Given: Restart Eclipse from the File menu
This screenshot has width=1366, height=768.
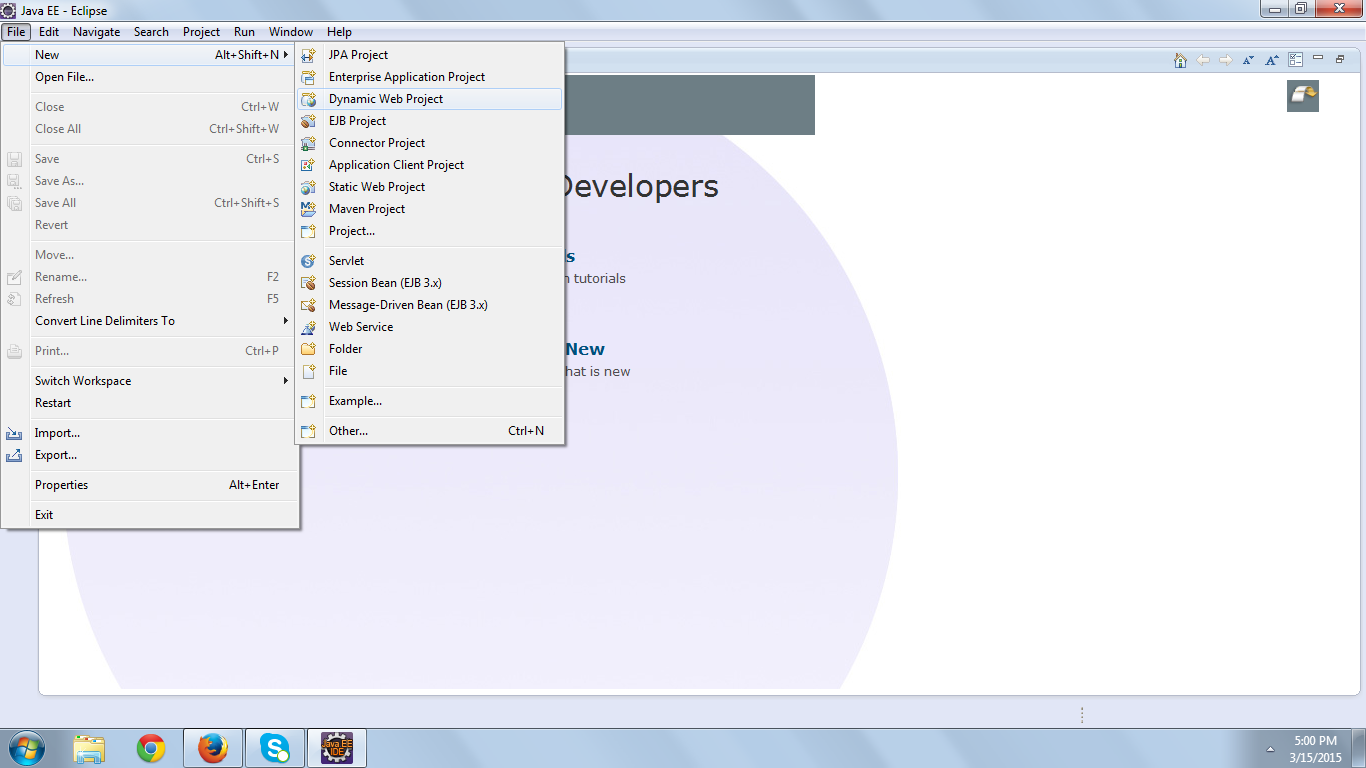Looking at the screenshot, I should point(150,403).
